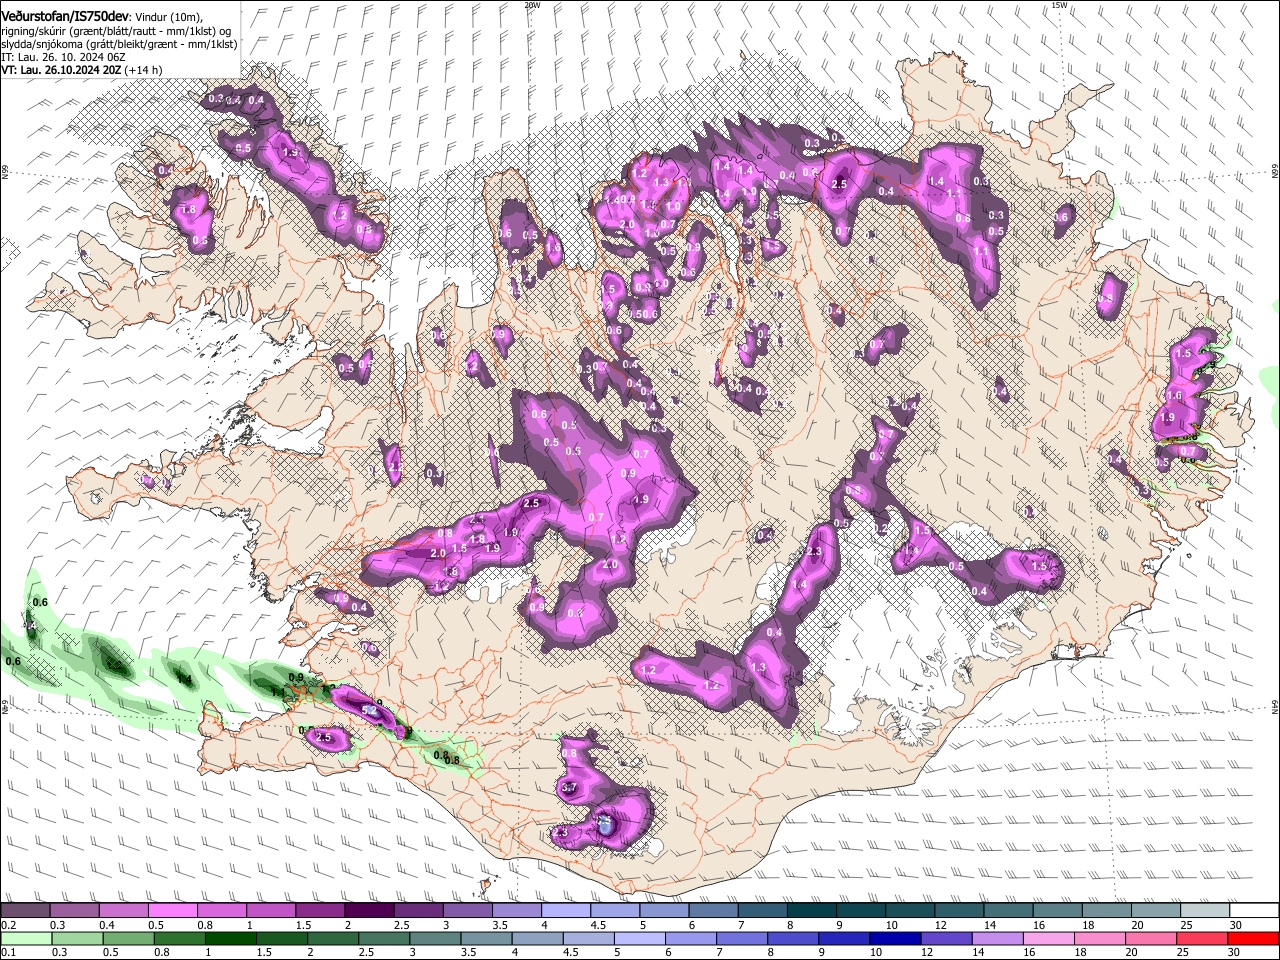Screen dimensions: 1280x960
Task: Click the VT: Lau. 26.10.2024 20Z (+14 h) line
Action: point(81,70)
